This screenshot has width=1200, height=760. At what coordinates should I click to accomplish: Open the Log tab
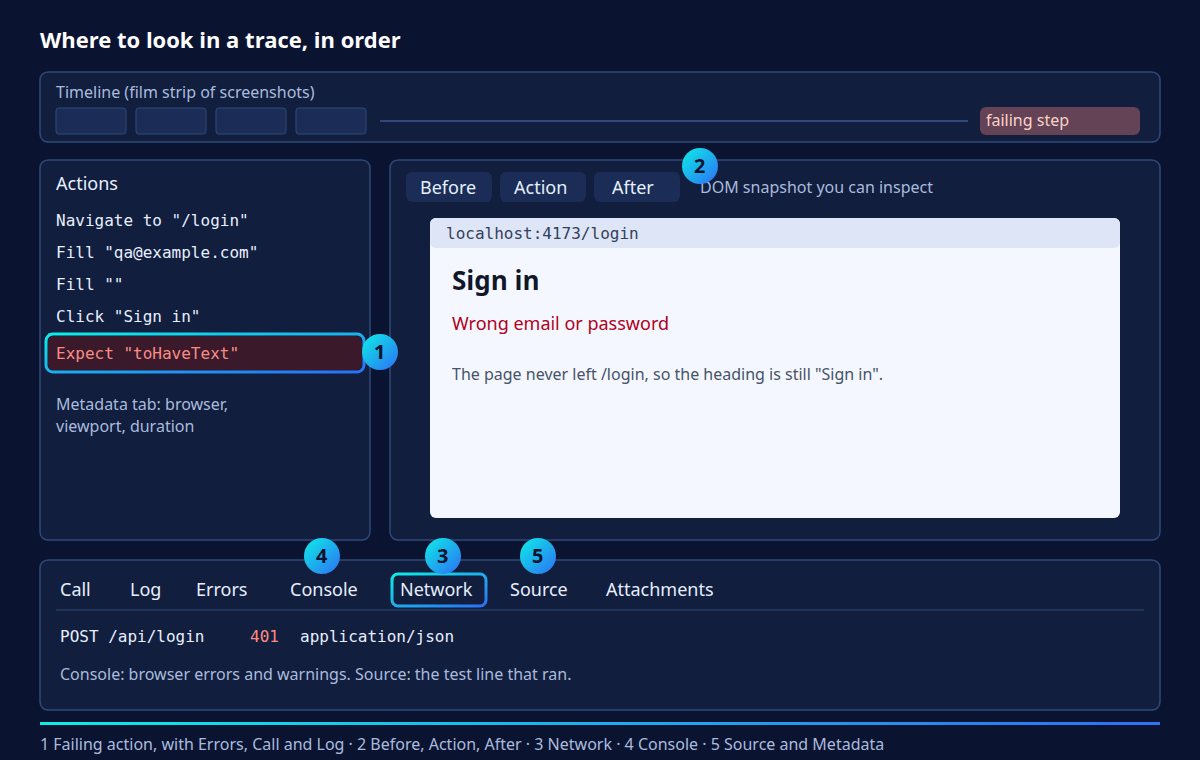click(x=145, y=590)
